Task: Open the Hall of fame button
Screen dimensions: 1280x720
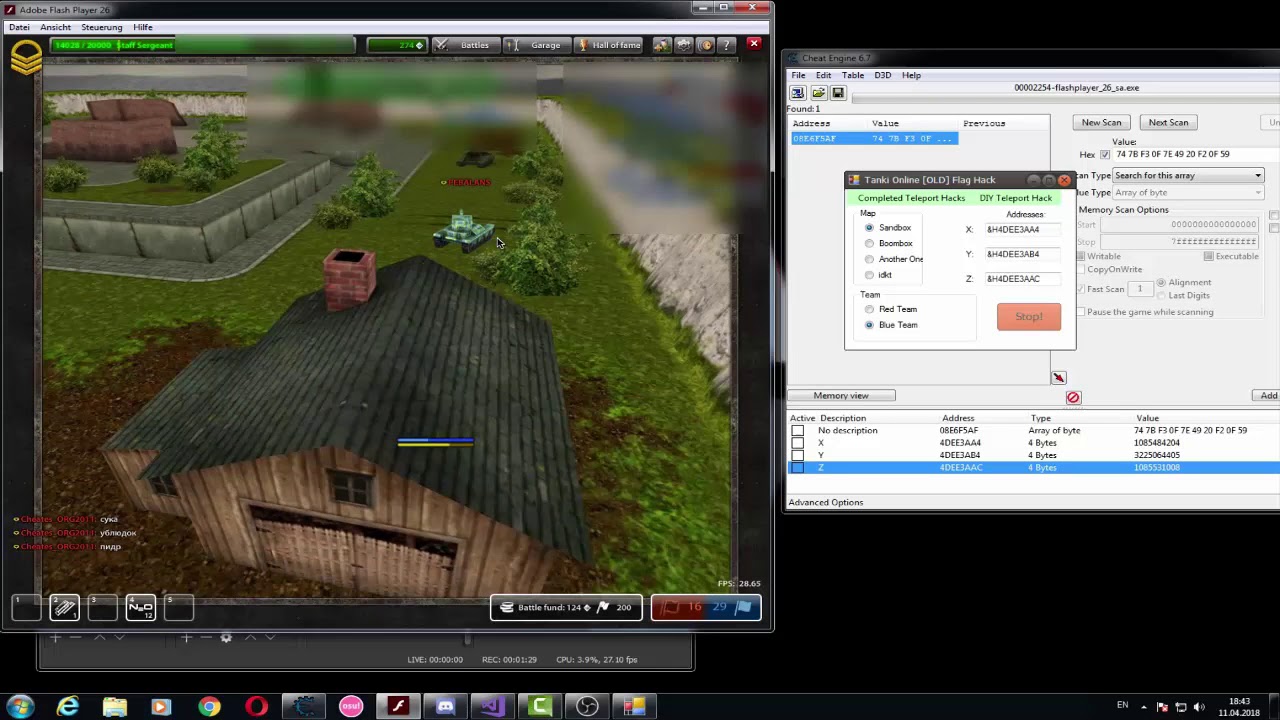Action: click(609, 45)
